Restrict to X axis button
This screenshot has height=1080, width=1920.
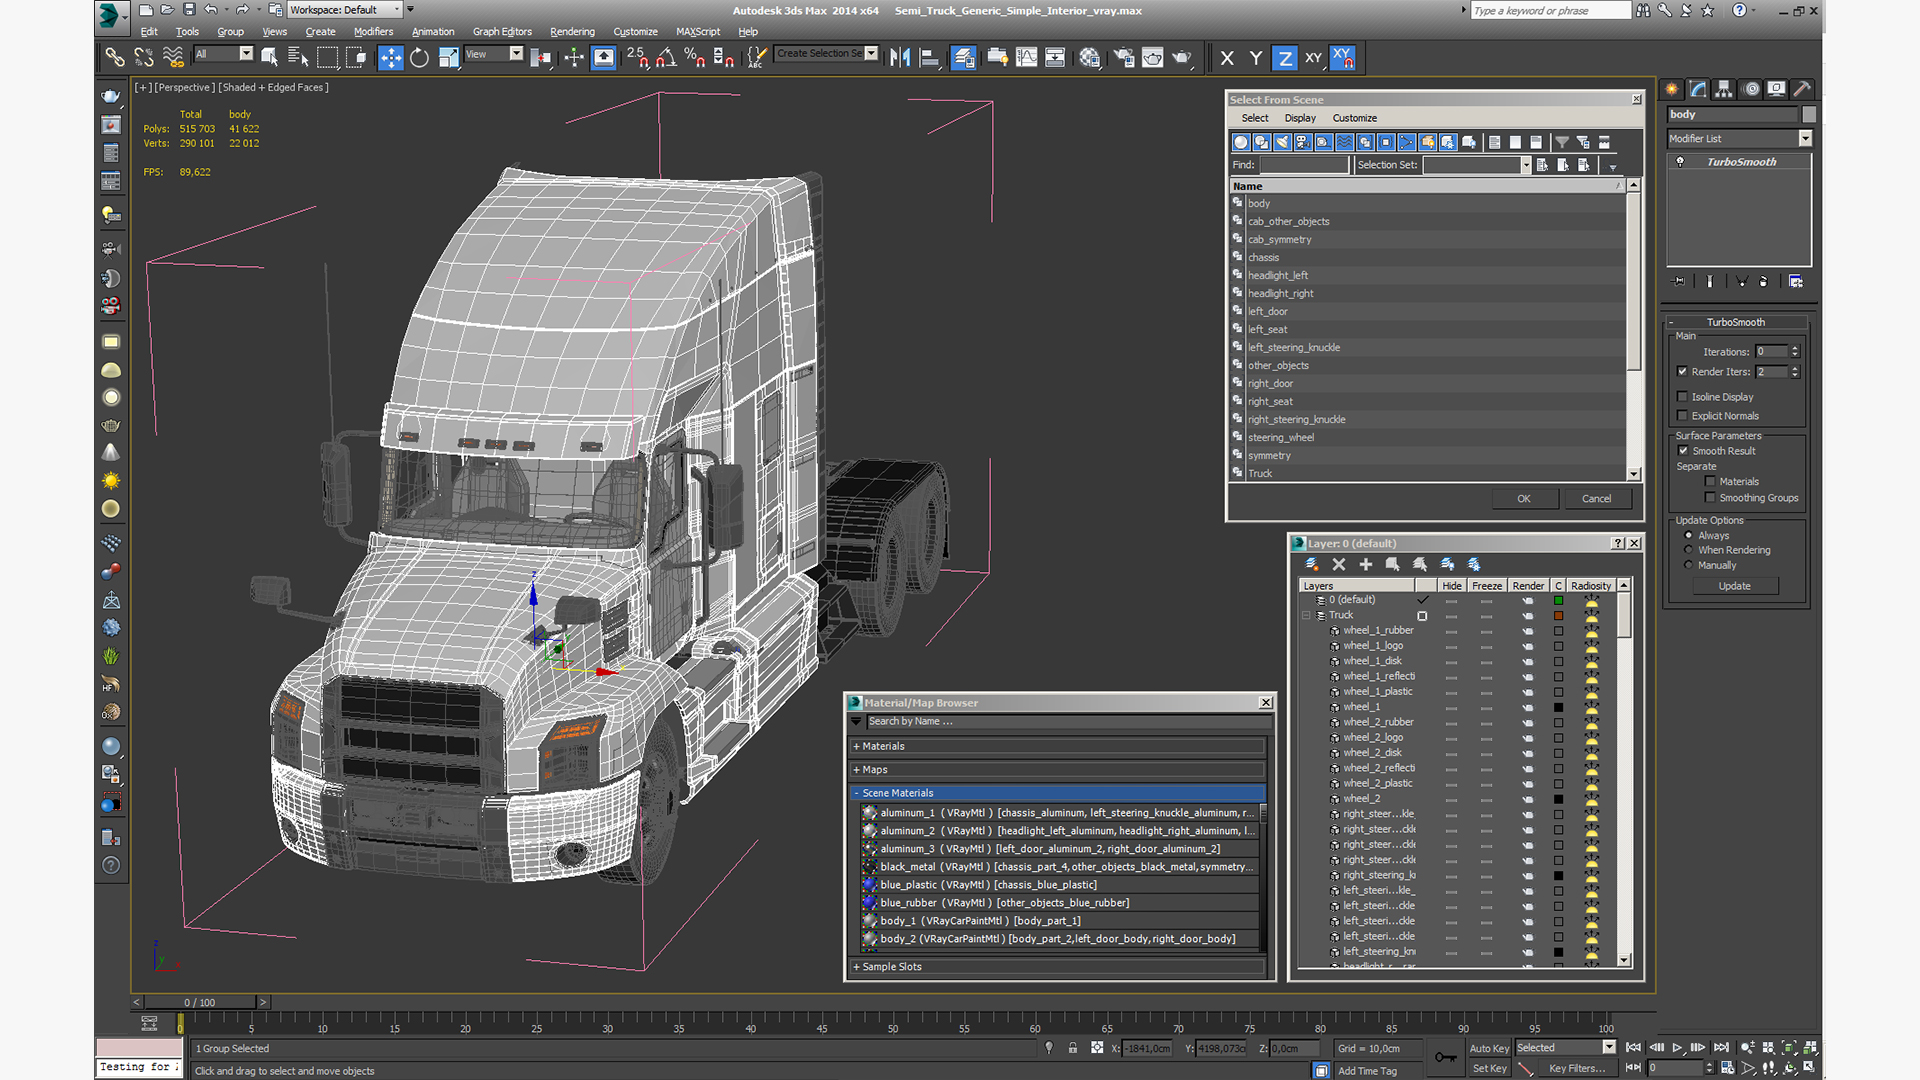pyautogui.click(x=1227, y=58)
